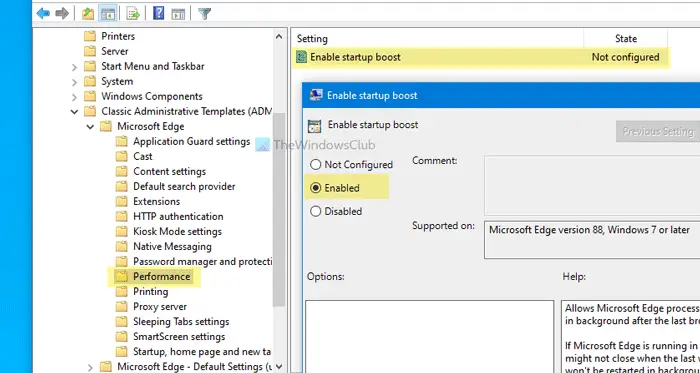Select the Not Configured radio button

pyautogui.click(x=316, y=165)
